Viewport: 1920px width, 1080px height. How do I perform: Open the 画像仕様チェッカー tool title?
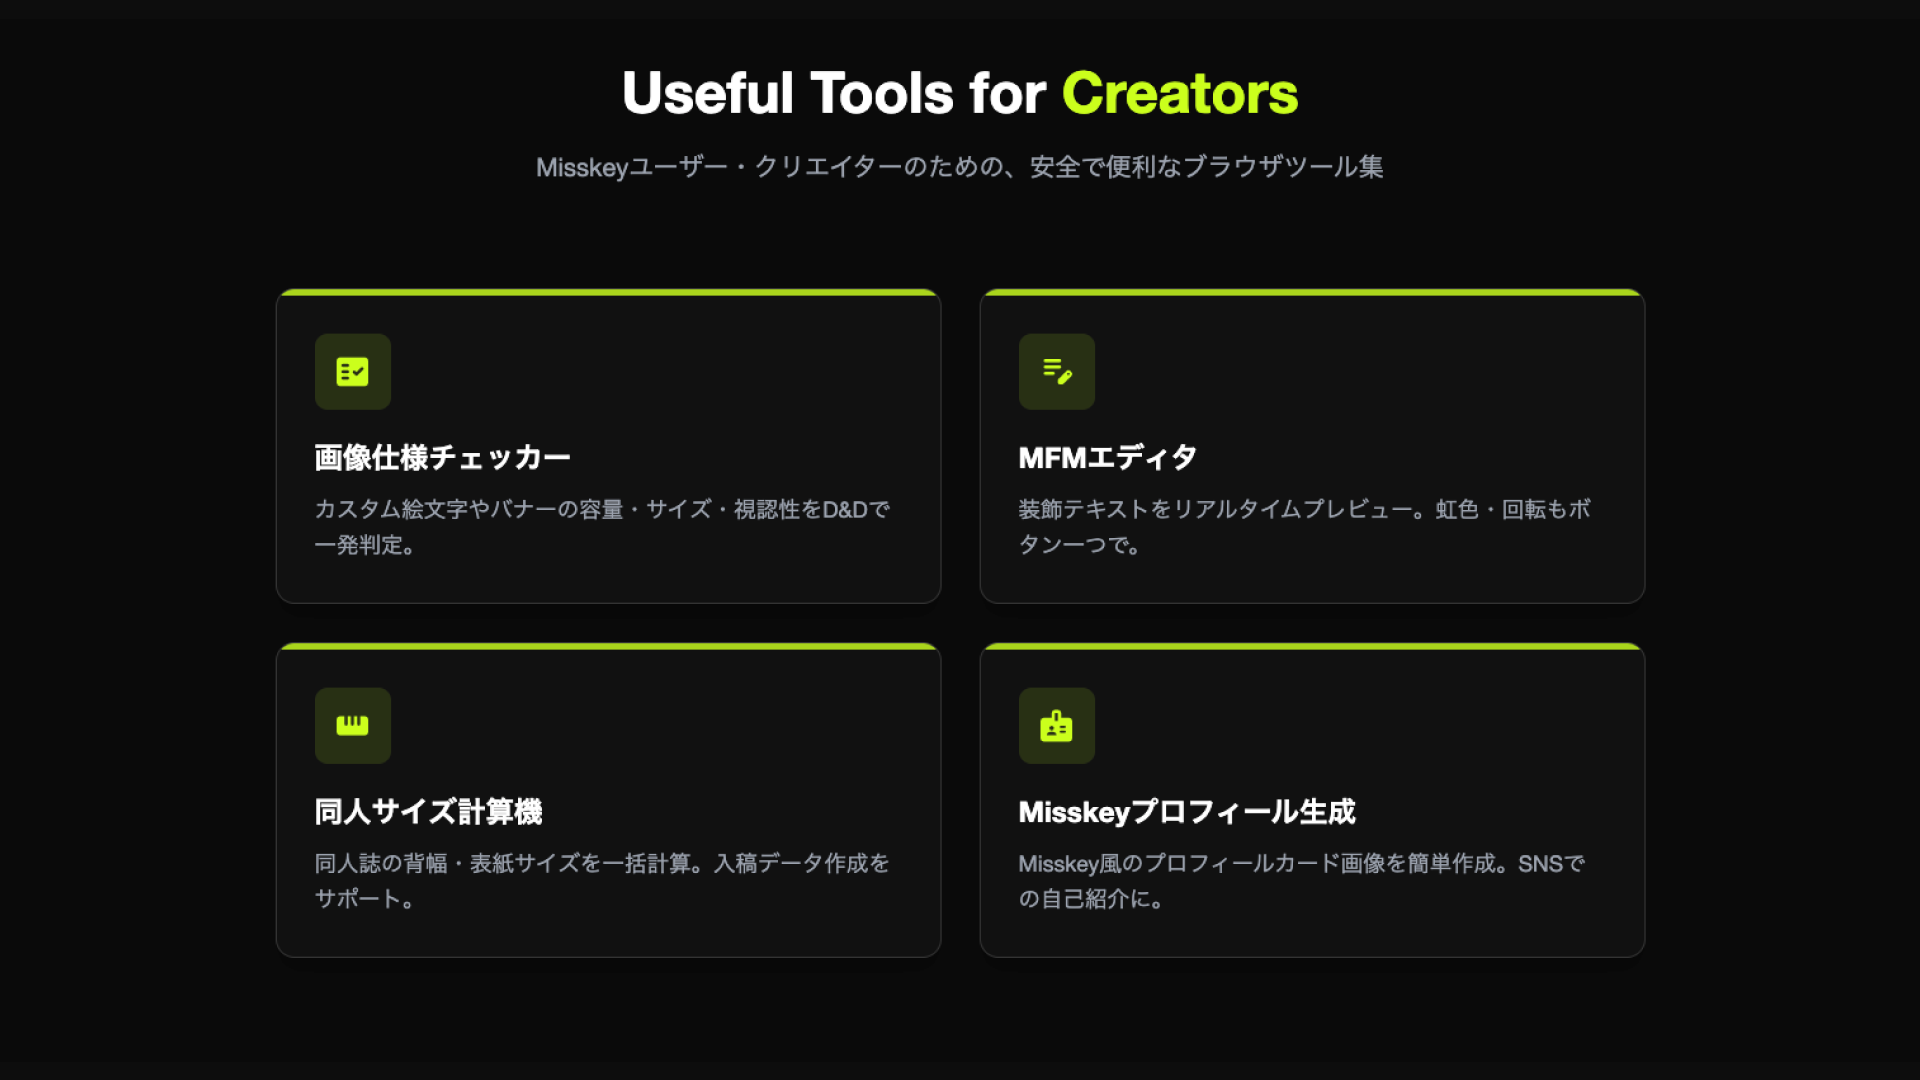coord(442,456)
